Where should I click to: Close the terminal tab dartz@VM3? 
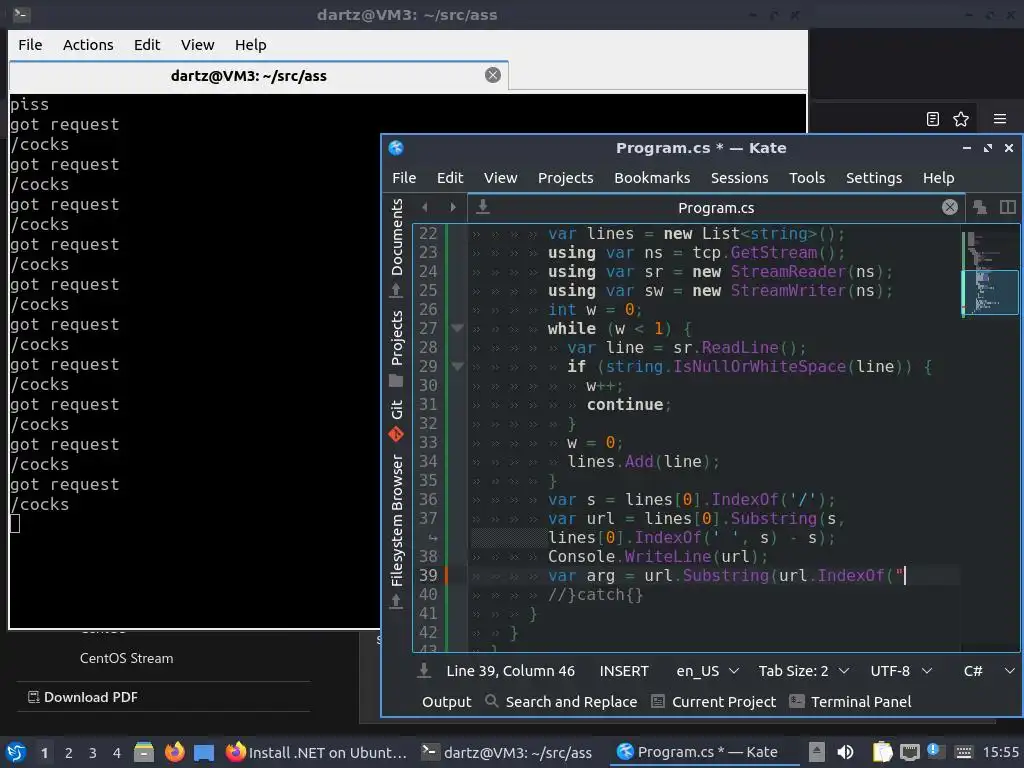[x=493, y=75]
